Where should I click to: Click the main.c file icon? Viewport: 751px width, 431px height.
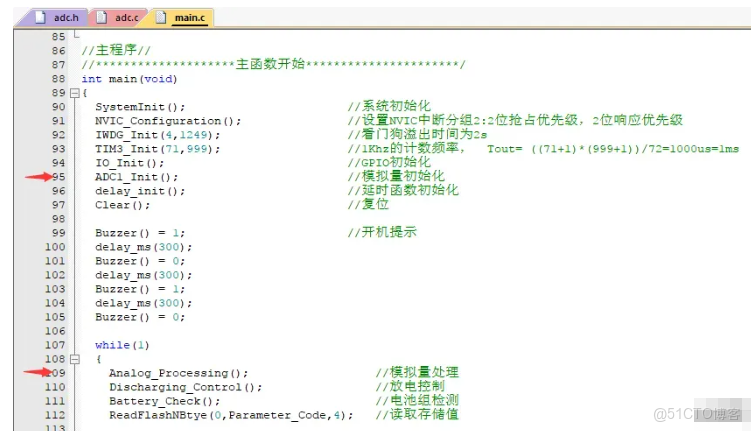[x=161, y=18]
